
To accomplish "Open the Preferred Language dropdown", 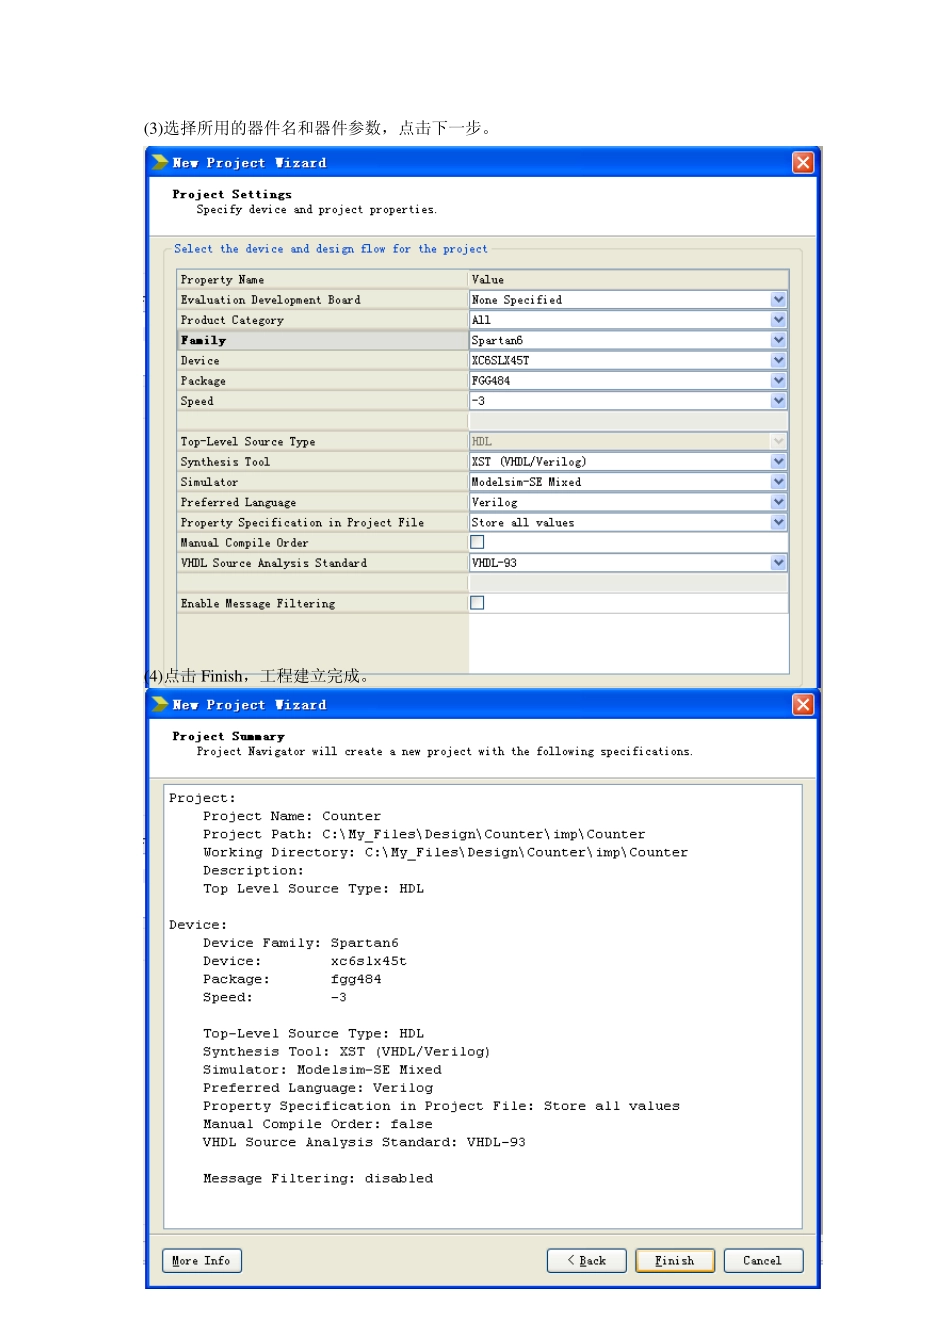I will point(778,502).
